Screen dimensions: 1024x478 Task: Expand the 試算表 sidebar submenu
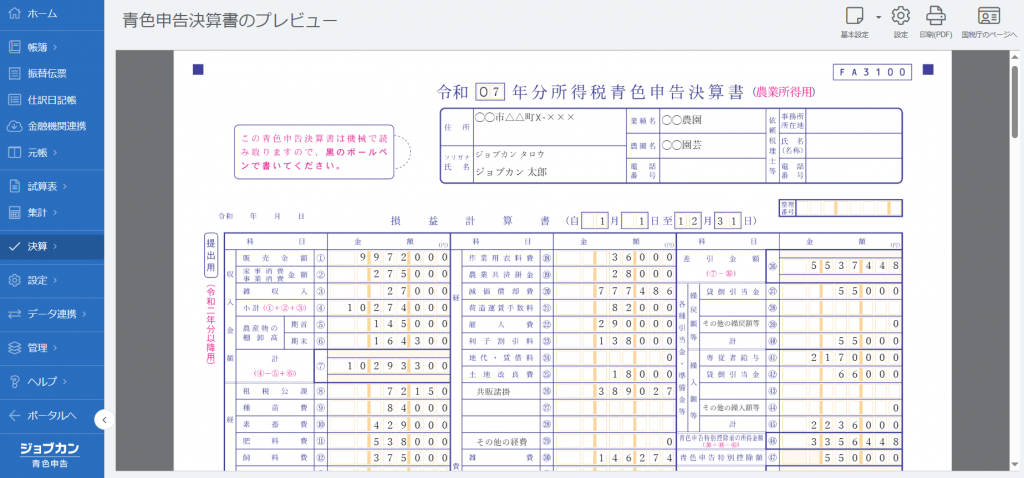46,186
